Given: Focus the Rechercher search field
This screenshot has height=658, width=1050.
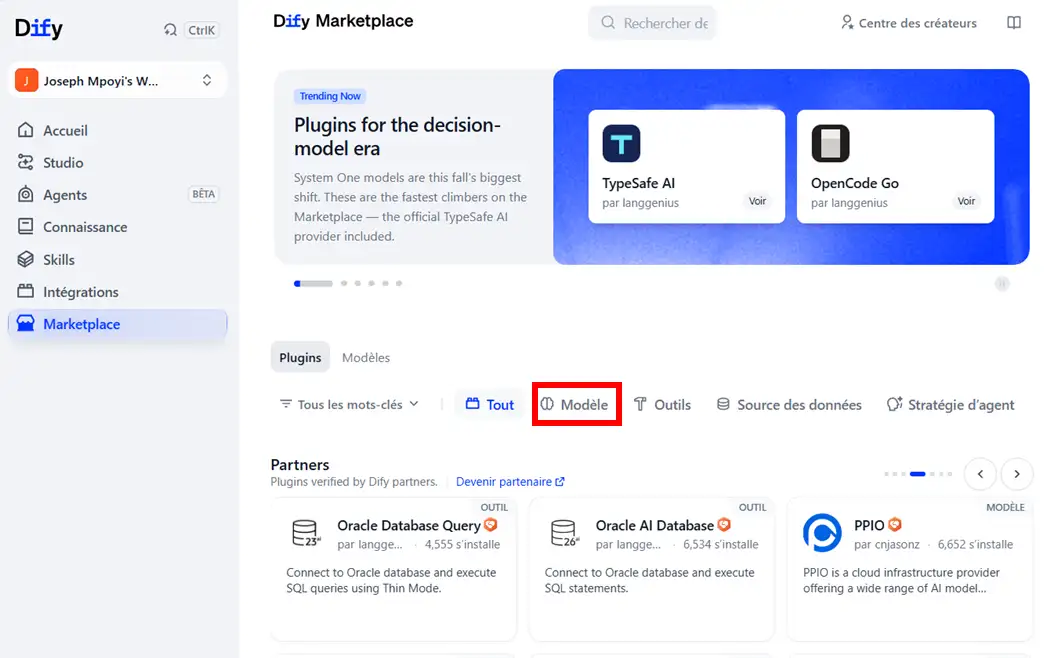Looking at the screenshot, I should point(652,23).
